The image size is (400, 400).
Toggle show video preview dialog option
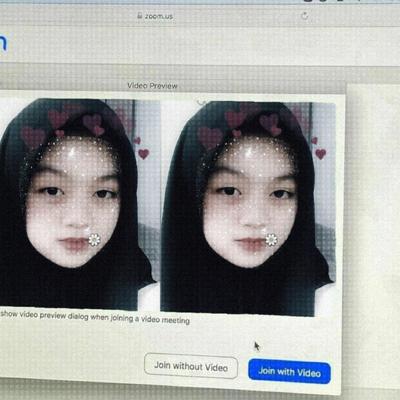coord(95,316)
